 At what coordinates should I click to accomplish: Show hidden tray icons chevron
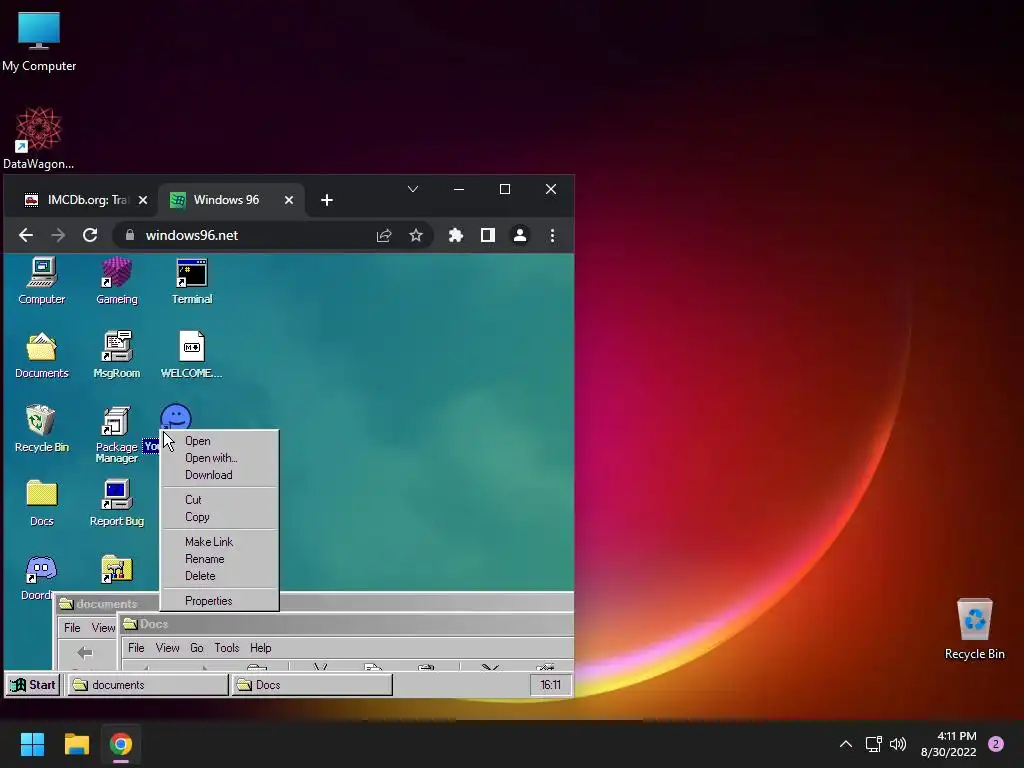[x=846, y=744]
